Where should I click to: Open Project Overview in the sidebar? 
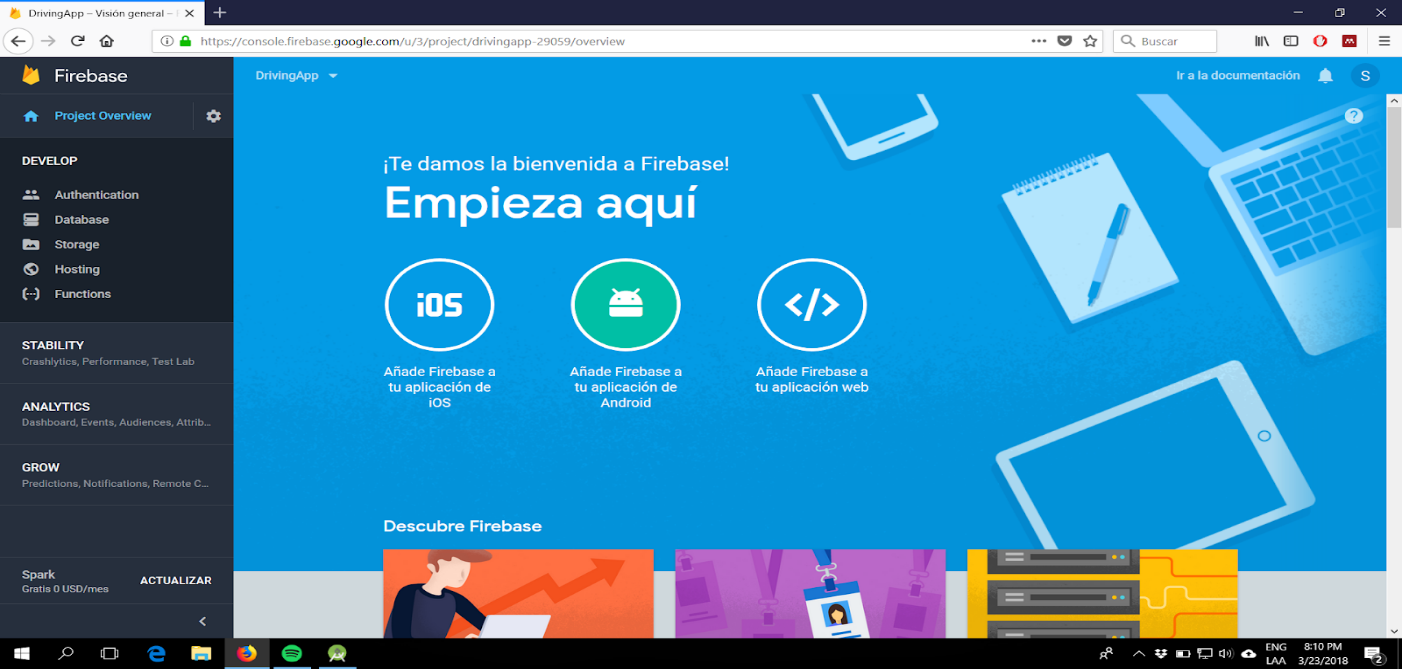(x=103, y=116)
